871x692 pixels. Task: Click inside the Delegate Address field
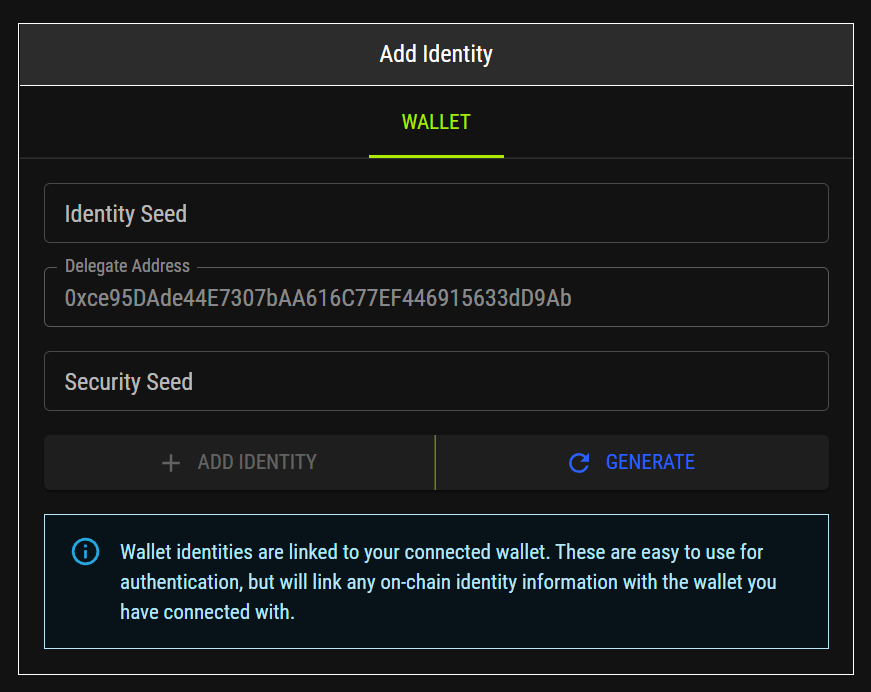436,297
